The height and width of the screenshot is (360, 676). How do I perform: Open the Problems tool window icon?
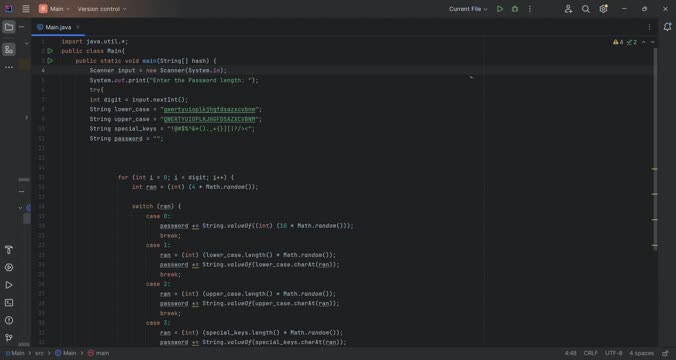coord(9,320)
